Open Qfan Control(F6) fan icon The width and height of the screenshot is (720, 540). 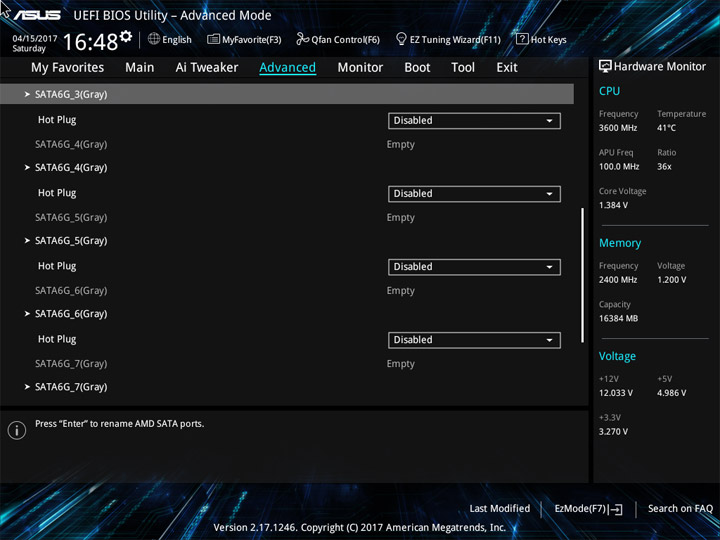tap(302, 39)
